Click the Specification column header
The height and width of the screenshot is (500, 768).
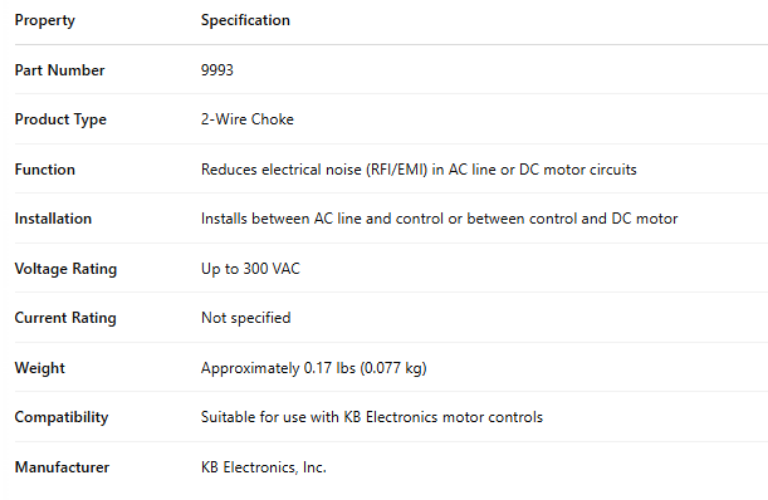tap(245, 20)
